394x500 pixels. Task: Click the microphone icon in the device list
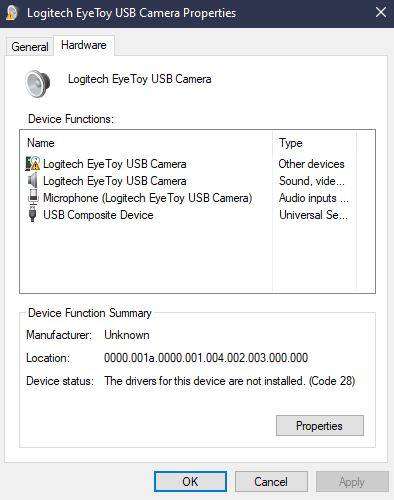[33, 198]
